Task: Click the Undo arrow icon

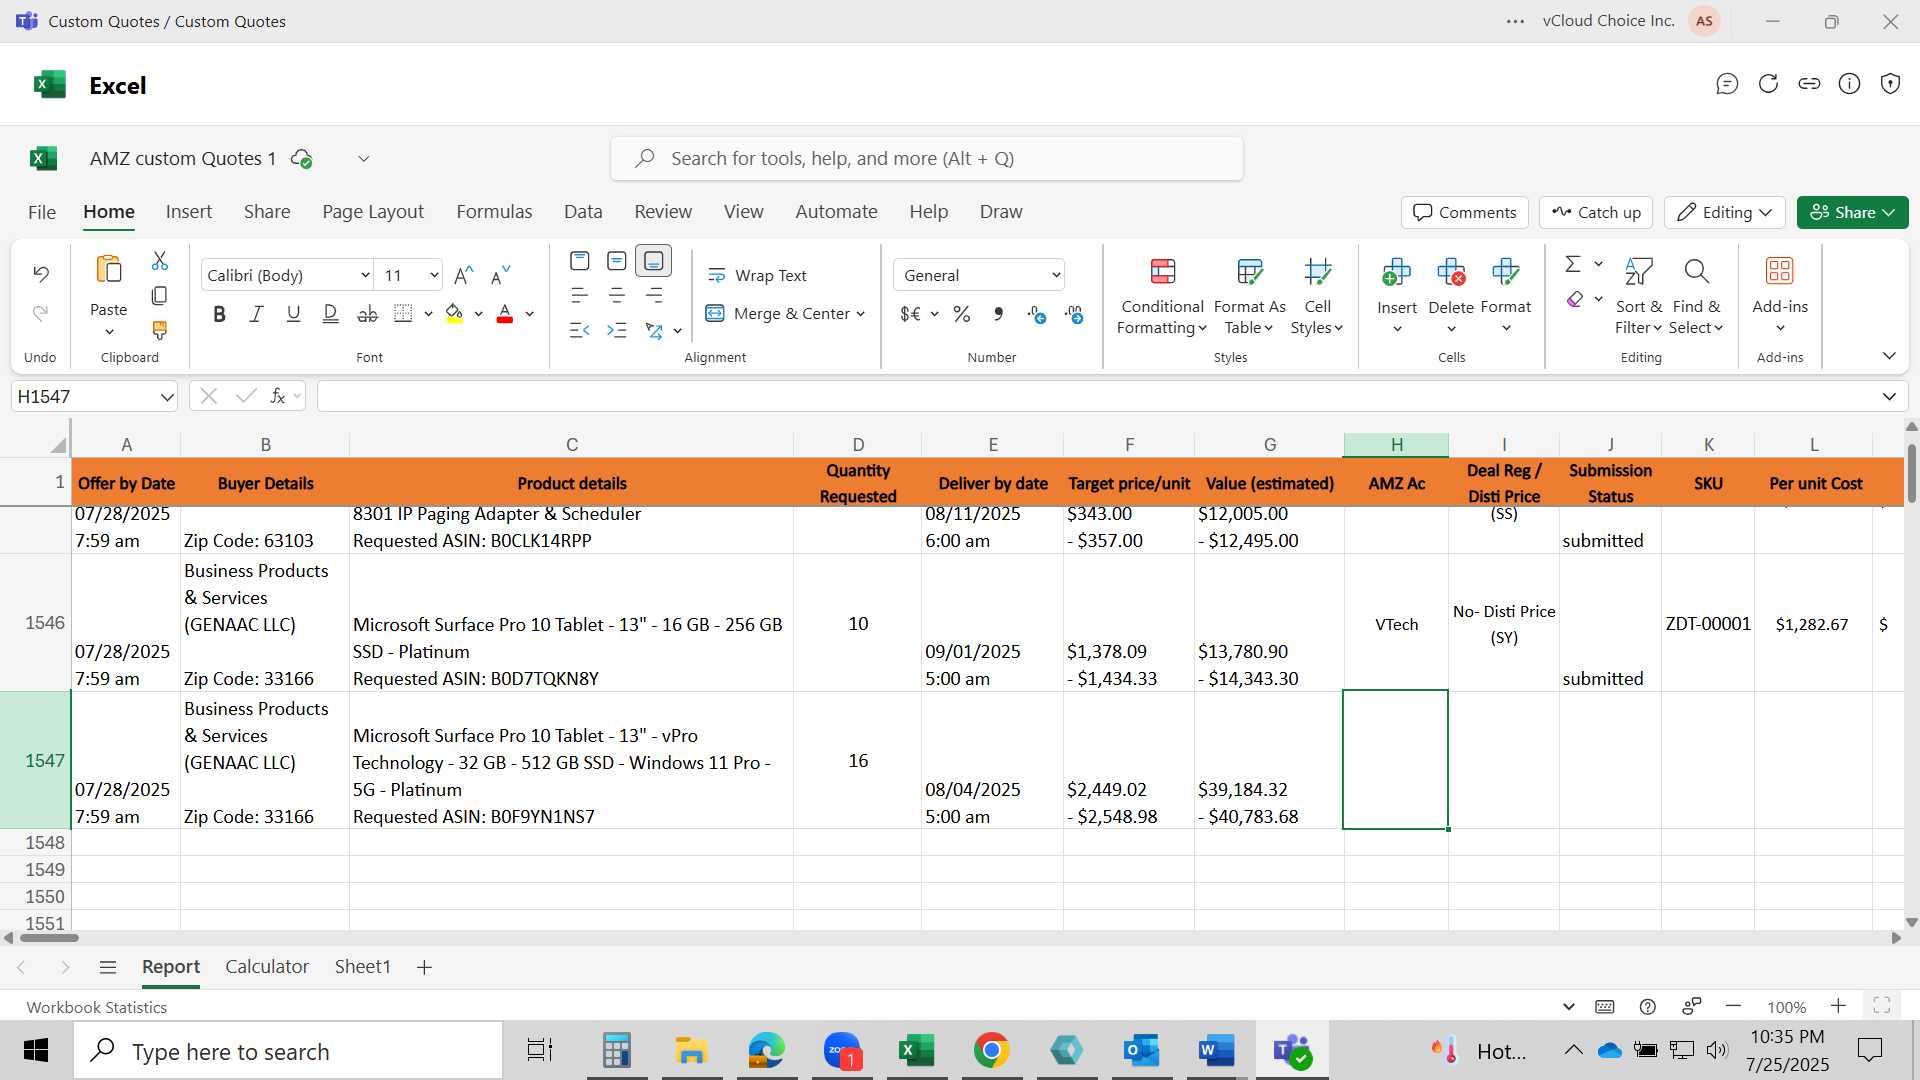Action: tap(41, 274)
